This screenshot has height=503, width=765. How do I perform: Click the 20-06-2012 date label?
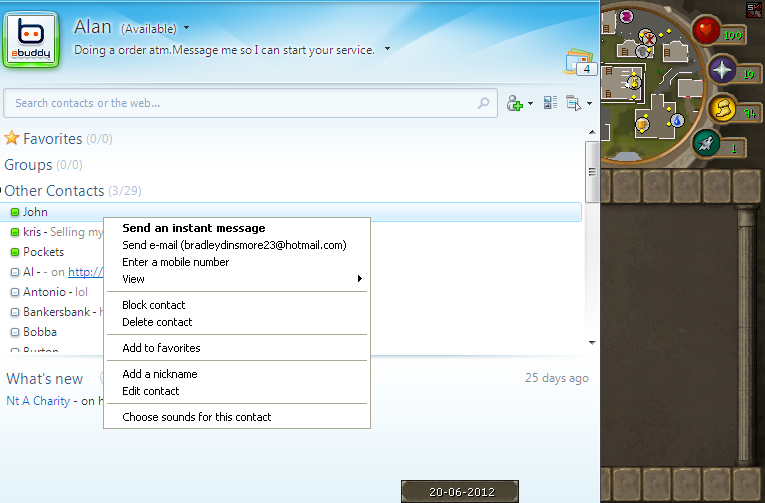(x=460, y=491)
